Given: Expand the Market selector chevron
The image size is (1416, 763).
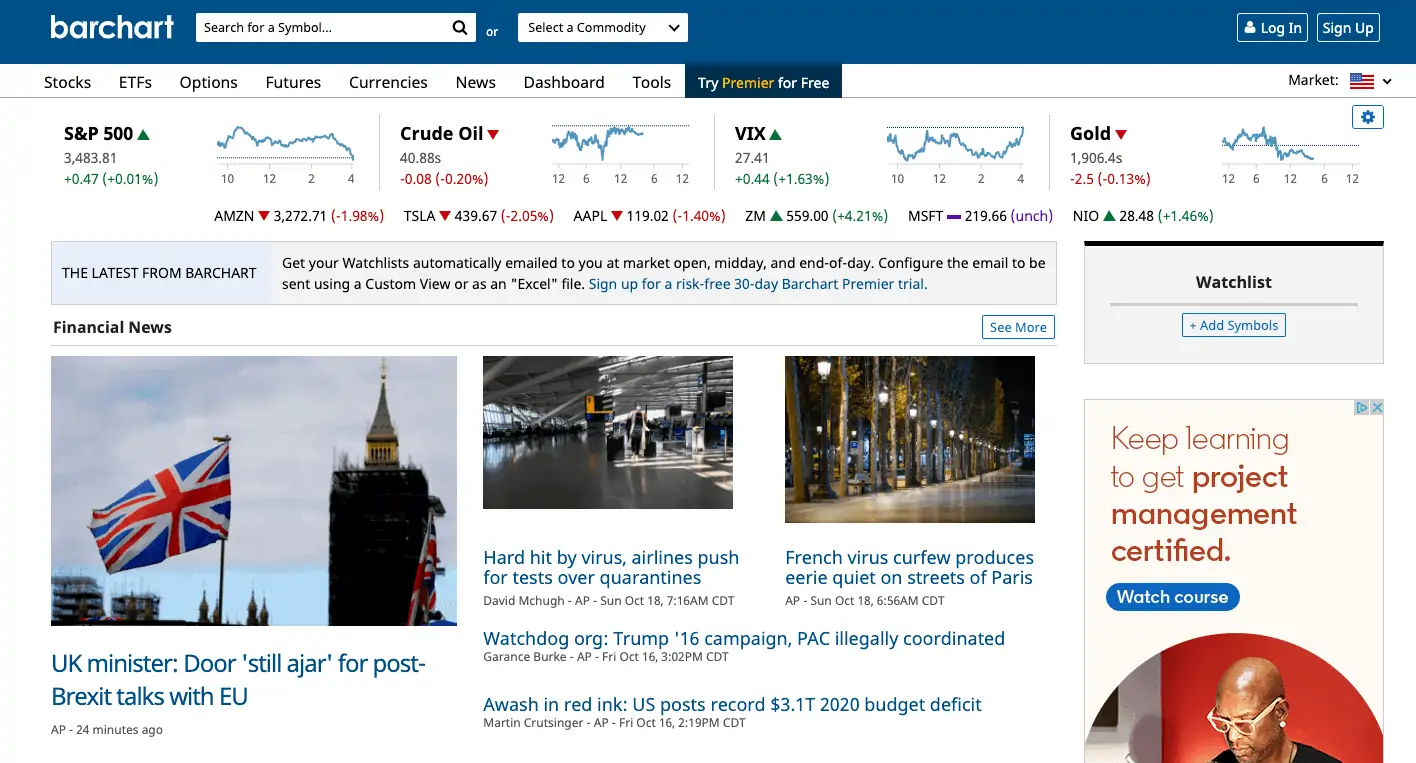Looking at the screenshot, I should 1387,82.
